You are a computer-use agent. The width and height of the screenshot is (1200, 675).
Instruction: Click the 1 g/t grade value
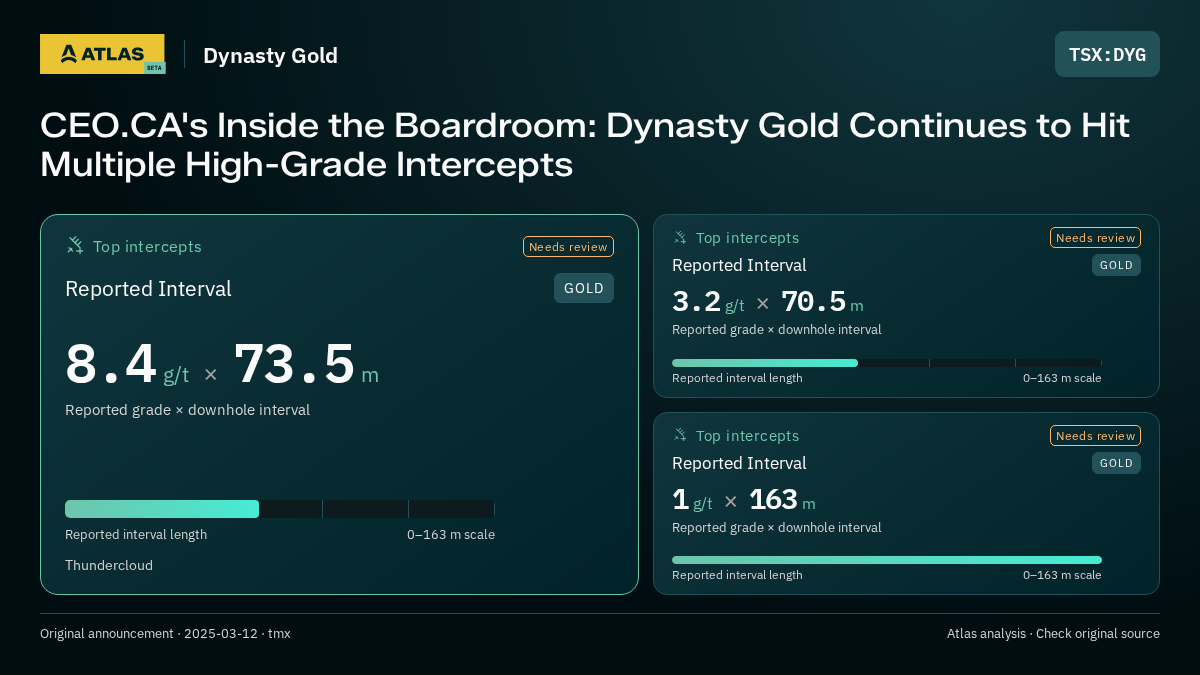click(x=692, y=500)
